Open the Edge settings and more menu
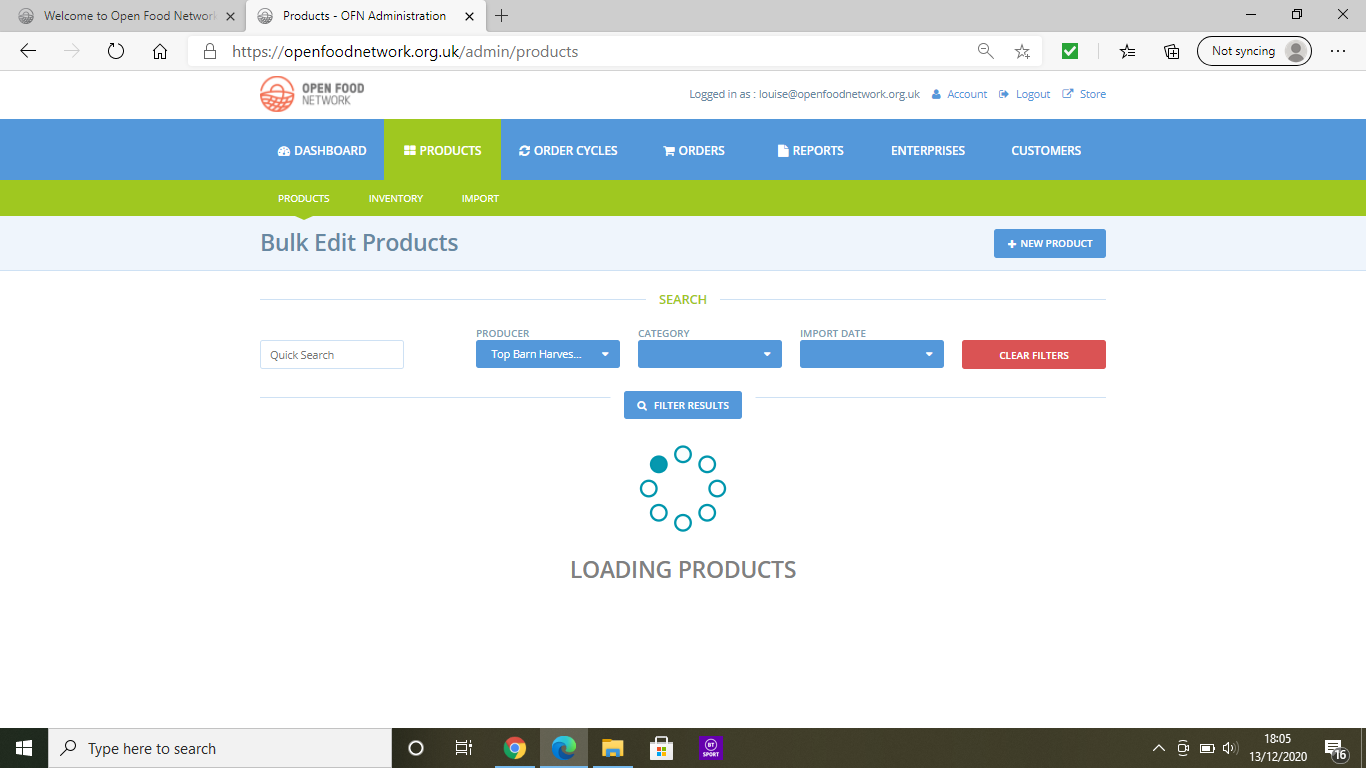The image size is (1366, 768). [1338, 51]
